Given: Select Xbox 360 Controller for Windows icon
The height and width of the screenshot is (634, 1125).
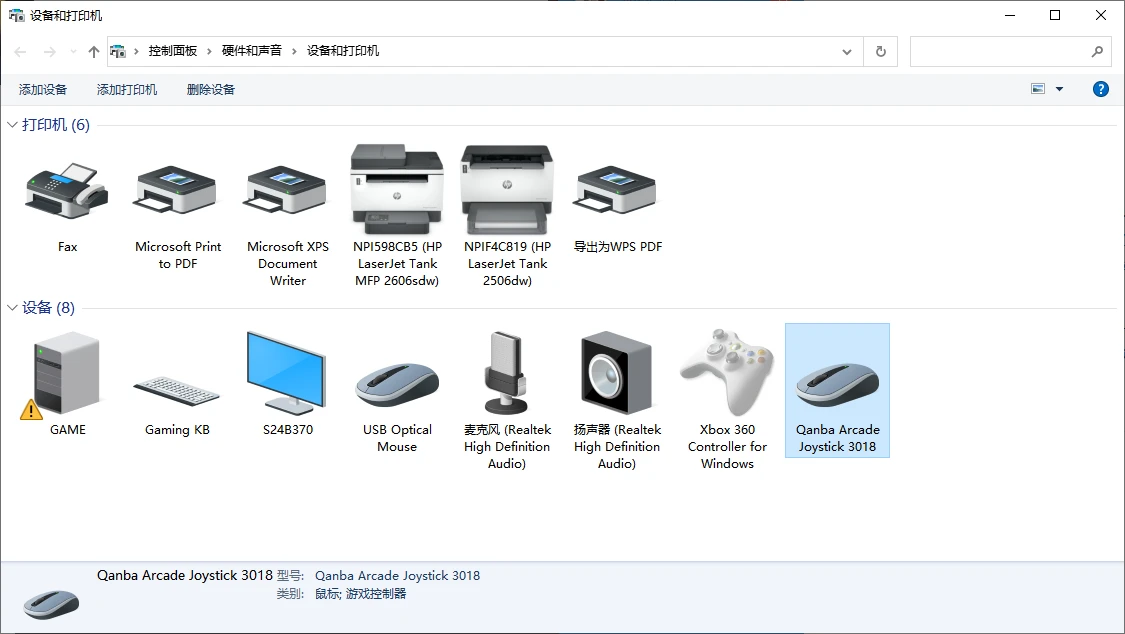Looking at the screenshot, I should point(727,373).
